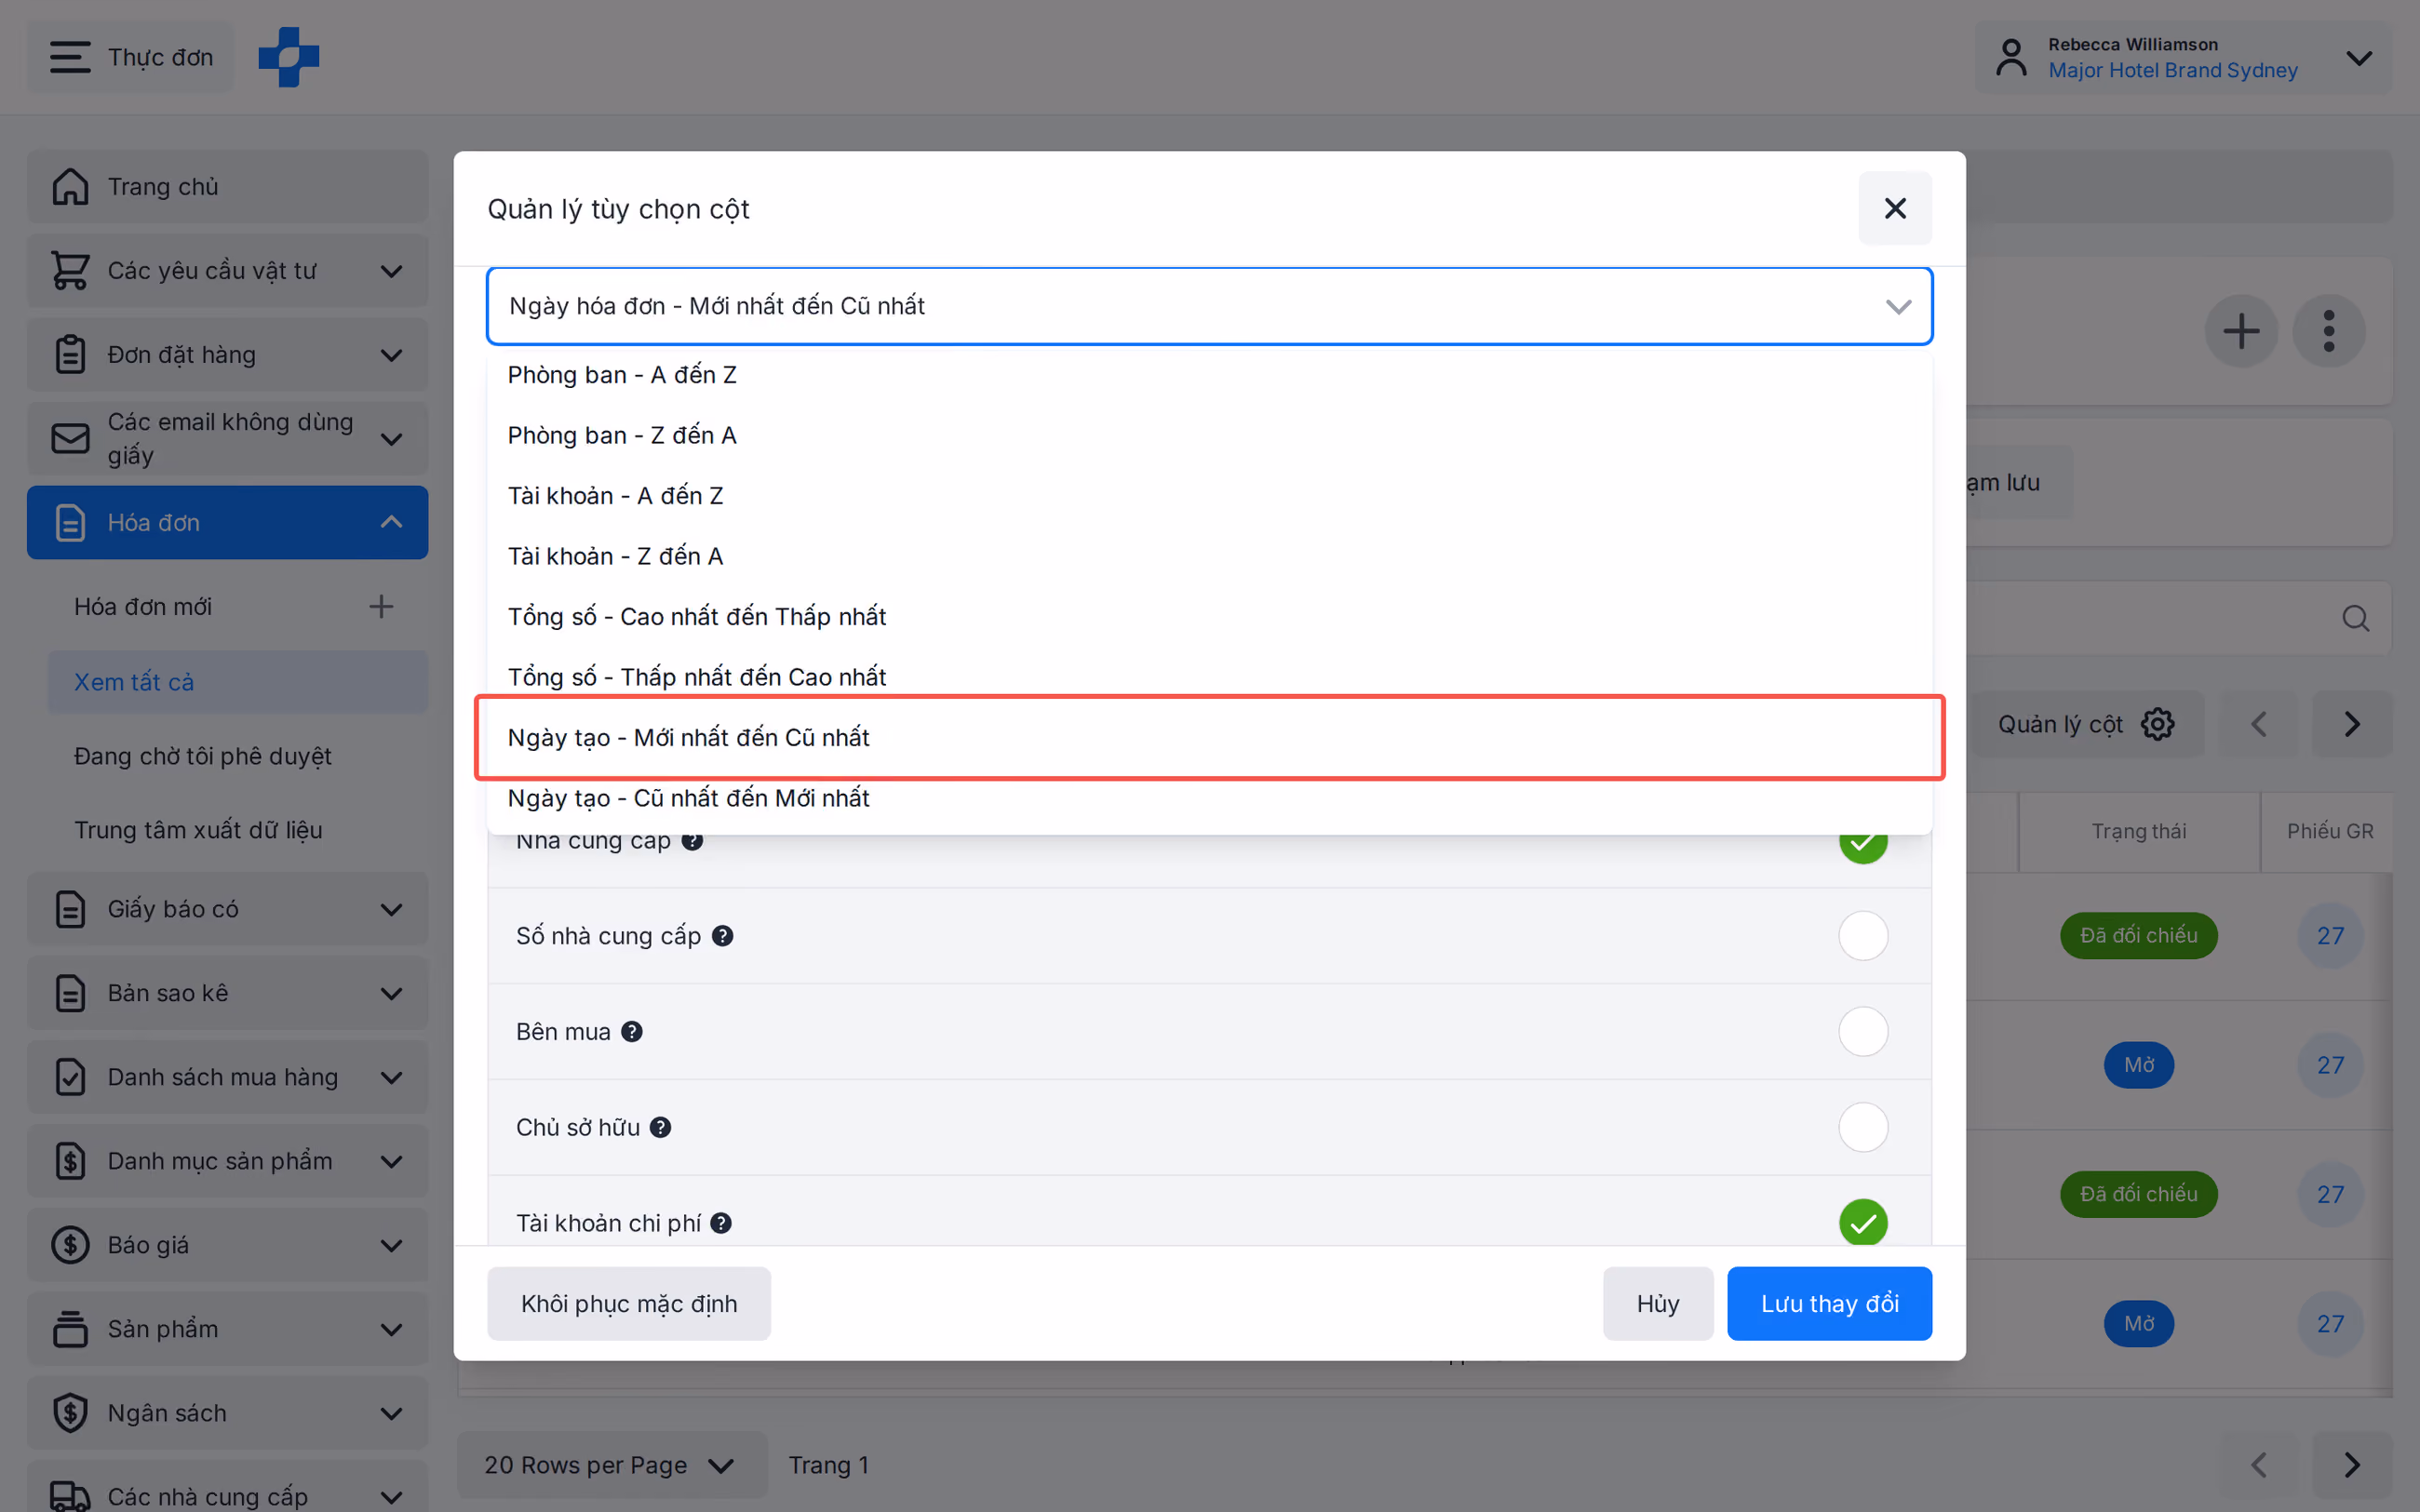Choose Tổng số - Cao nhất đến Thấp nhất
The height and width of the screenshot is (1512, 2420).
point(1209,616)
